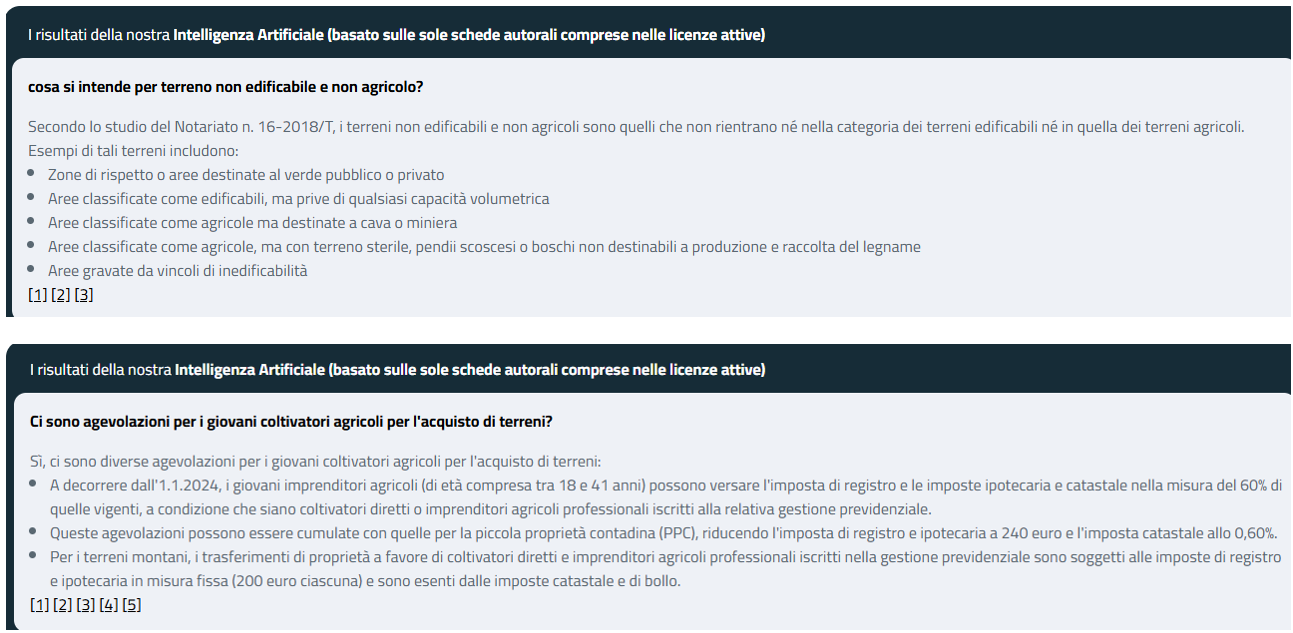Click the bullet starting "A decorrere dall'1.1.2024"
The width and height of the screenshot is (1293, 633).
coord(665,497)
